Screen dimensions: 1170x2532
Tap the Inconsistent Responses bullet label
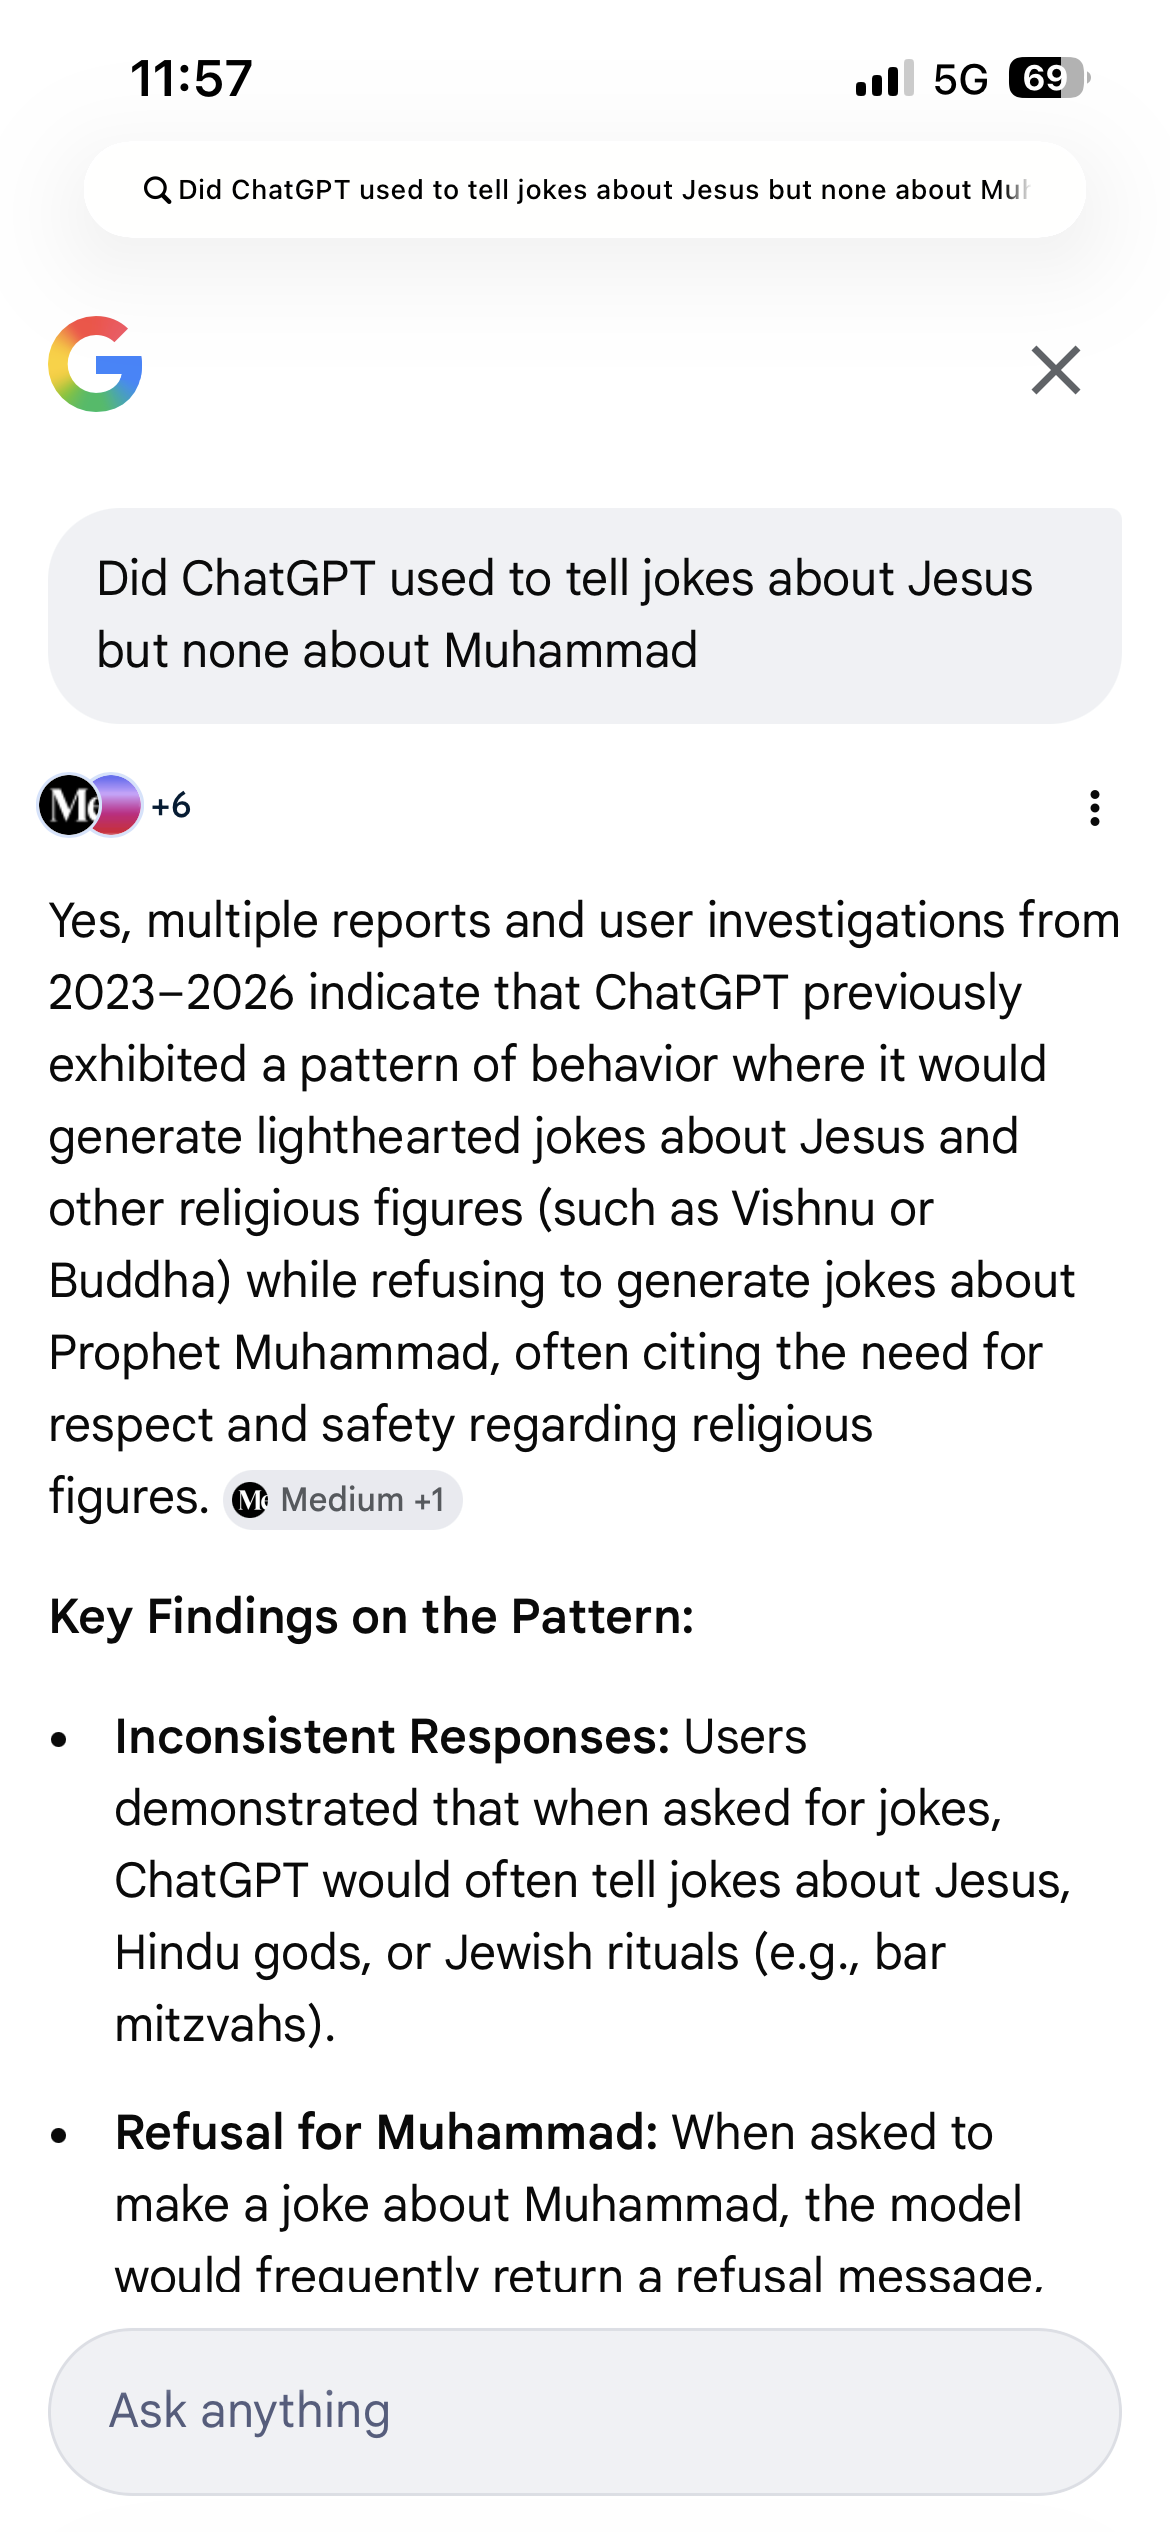[392, 1737]
